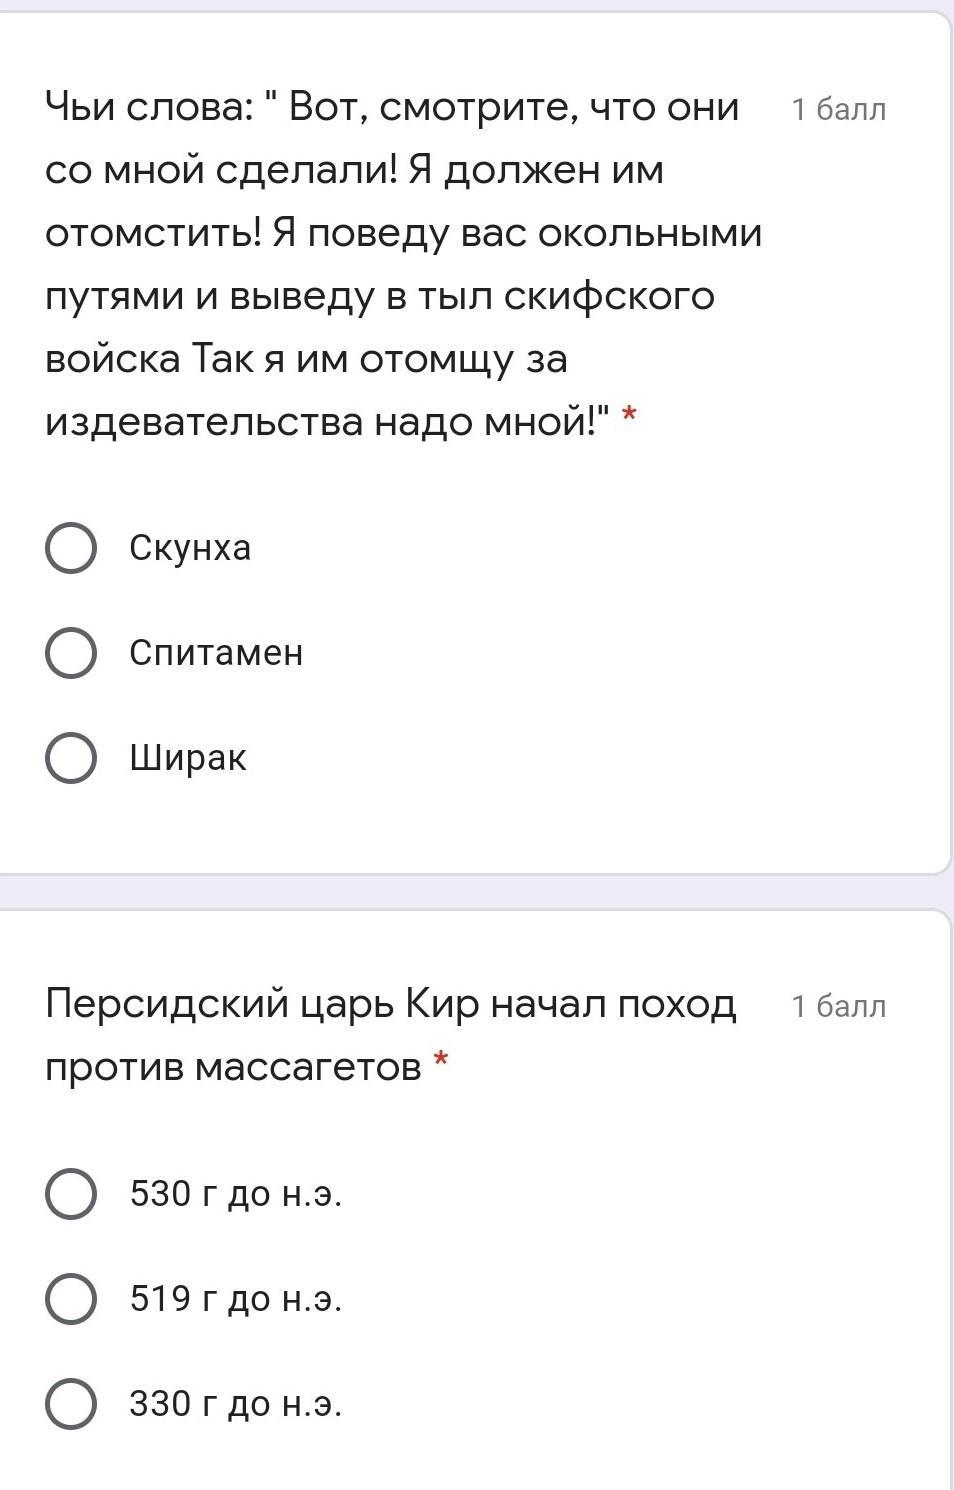Click the '519 г до н.э.' answer text
Image resolution: width=954 pixels, height=1490 pixels.
[x=236, y=1299]
